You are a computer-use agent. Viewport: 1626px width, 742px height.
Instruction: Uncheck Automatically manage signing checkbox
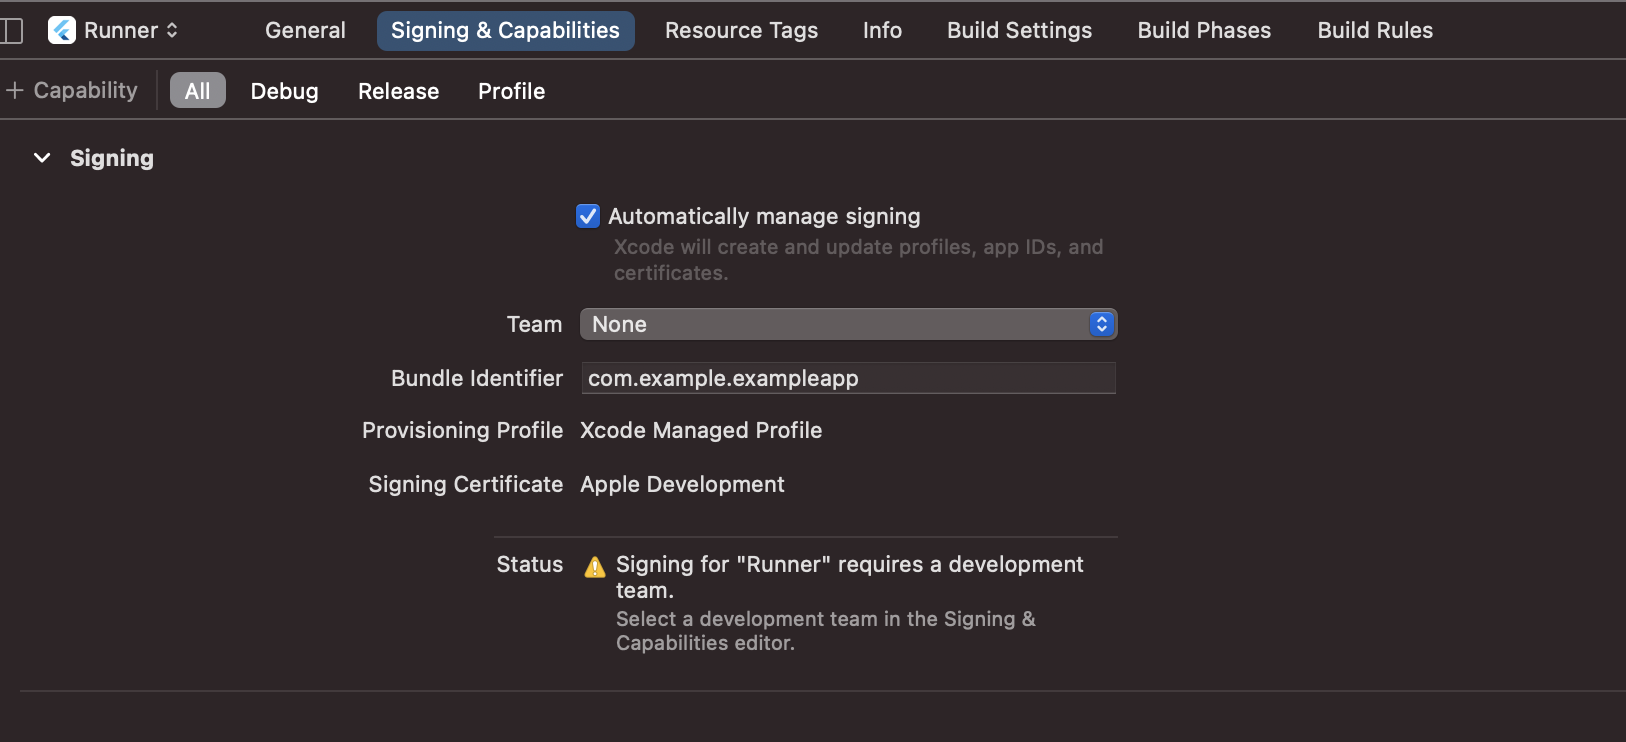588,216
